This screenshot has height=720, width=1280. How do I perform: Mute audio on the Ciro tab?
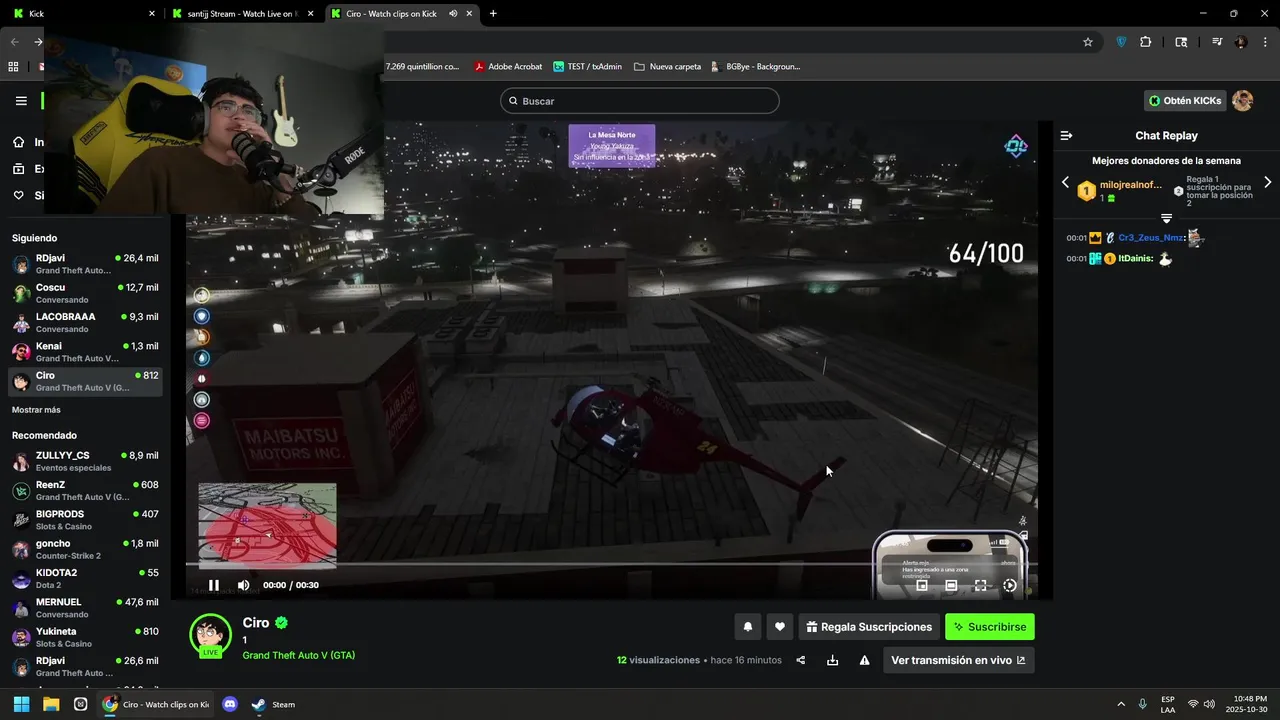[x=453, y=14]
